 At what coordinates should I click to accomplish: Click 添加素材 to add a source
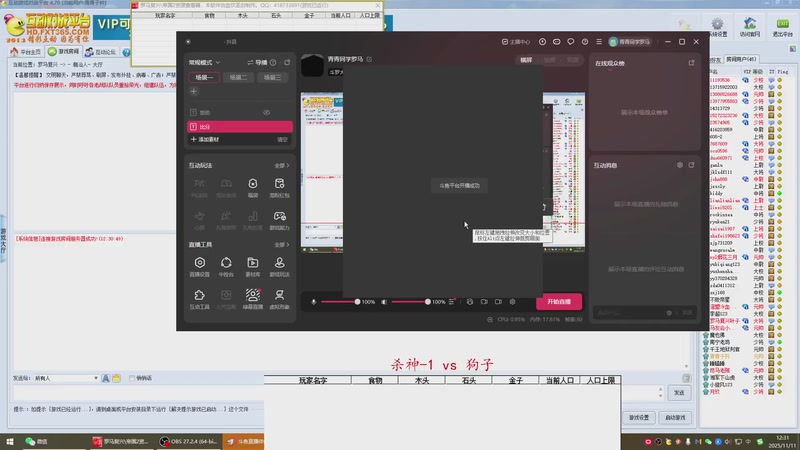(205, 139)
